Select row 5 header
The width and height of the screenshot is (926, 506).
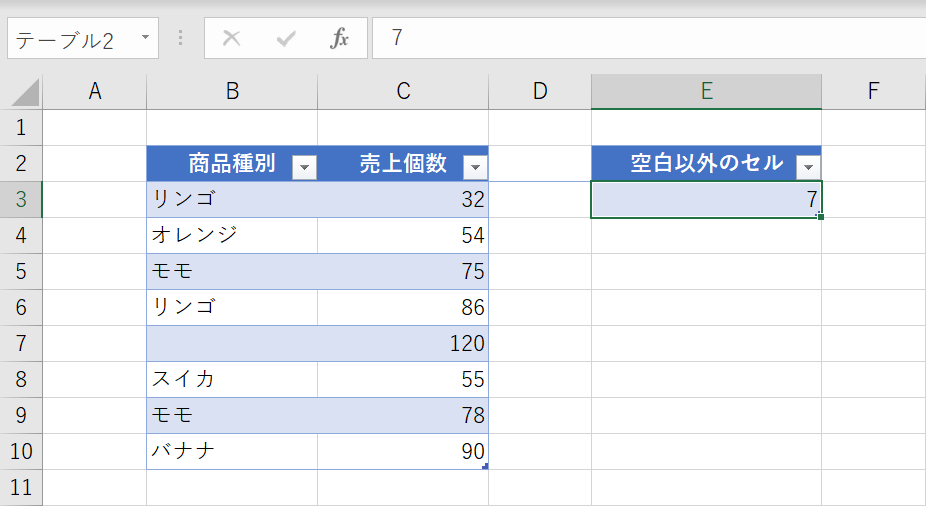tap(21, 272)
